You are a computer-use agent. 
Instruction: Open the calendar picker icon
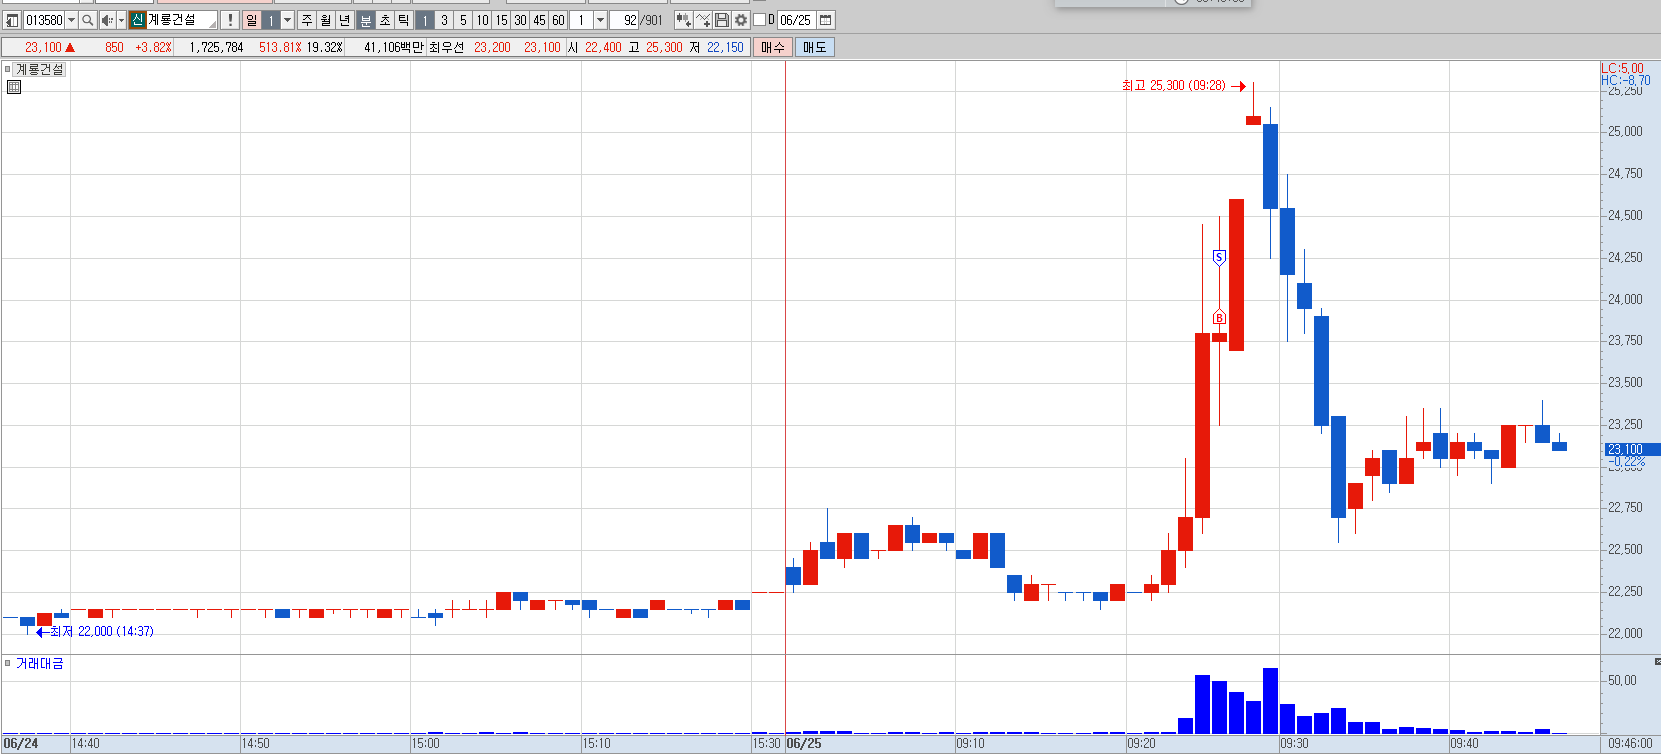[x=826, y=20]
